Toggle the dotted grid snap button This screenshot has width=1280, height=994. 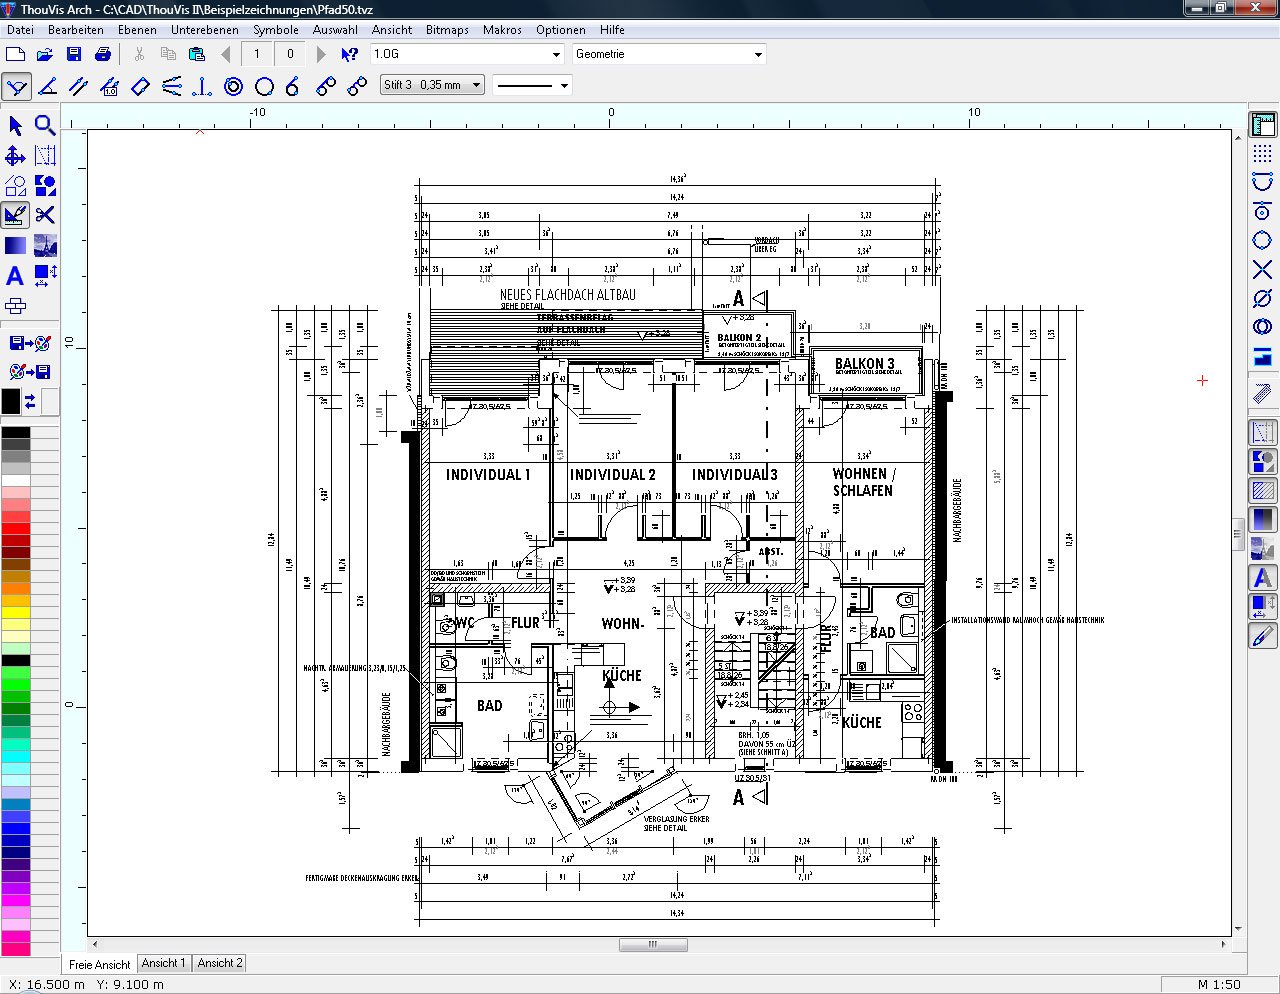click(x=1263, y=153)
